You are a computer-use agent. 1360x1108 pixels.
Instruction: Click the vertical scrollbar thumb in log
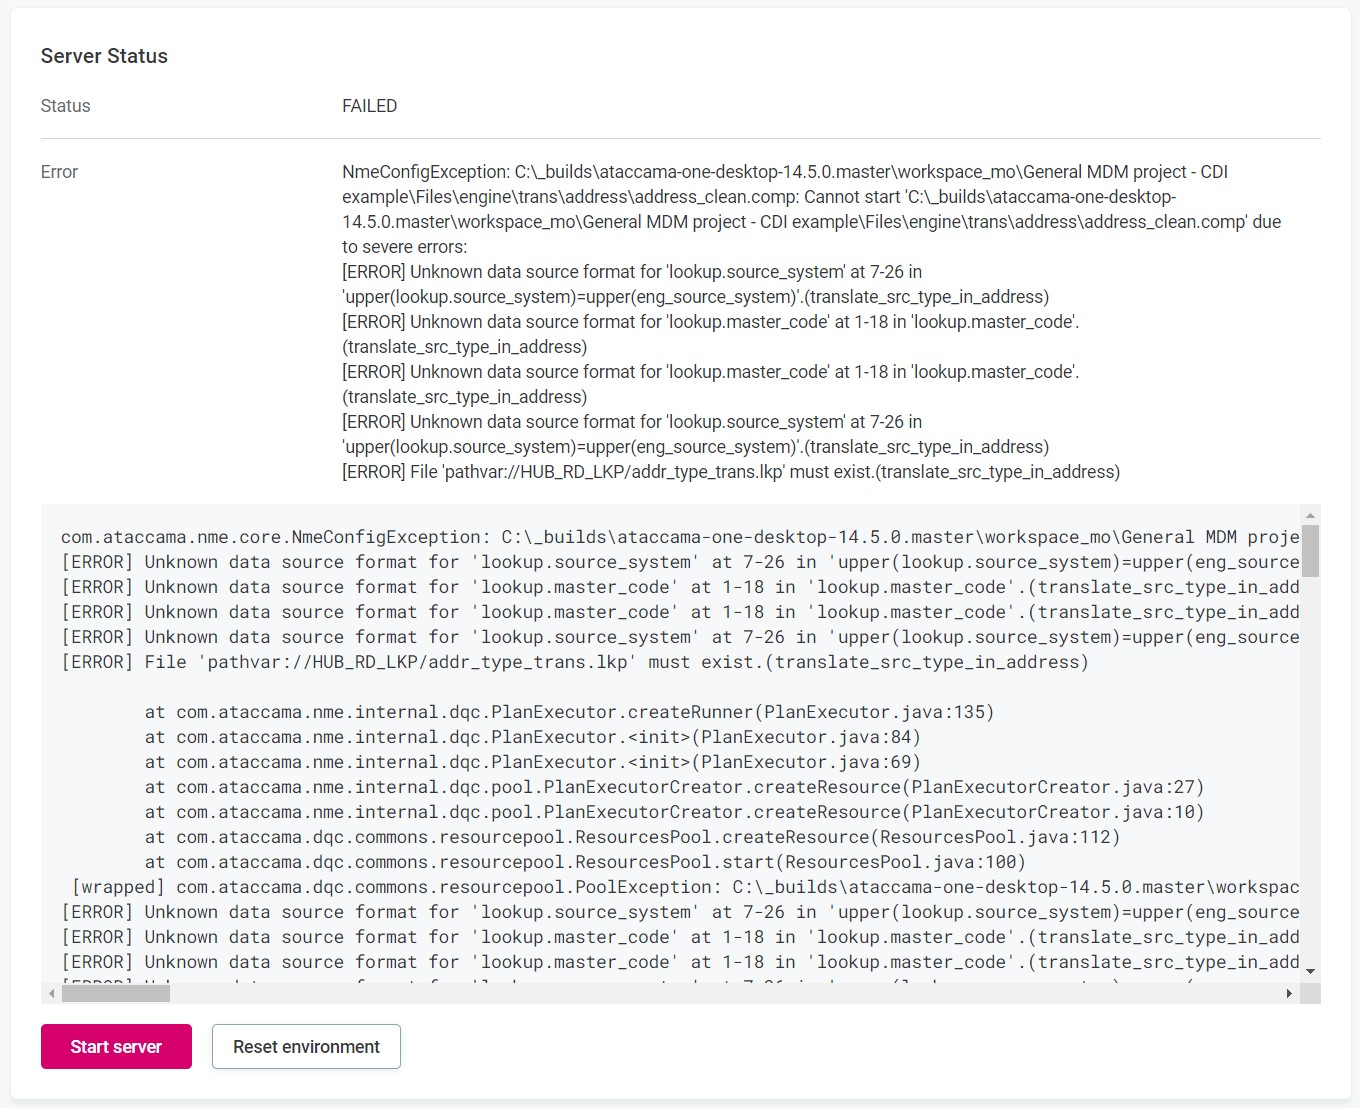point(1310,551)
